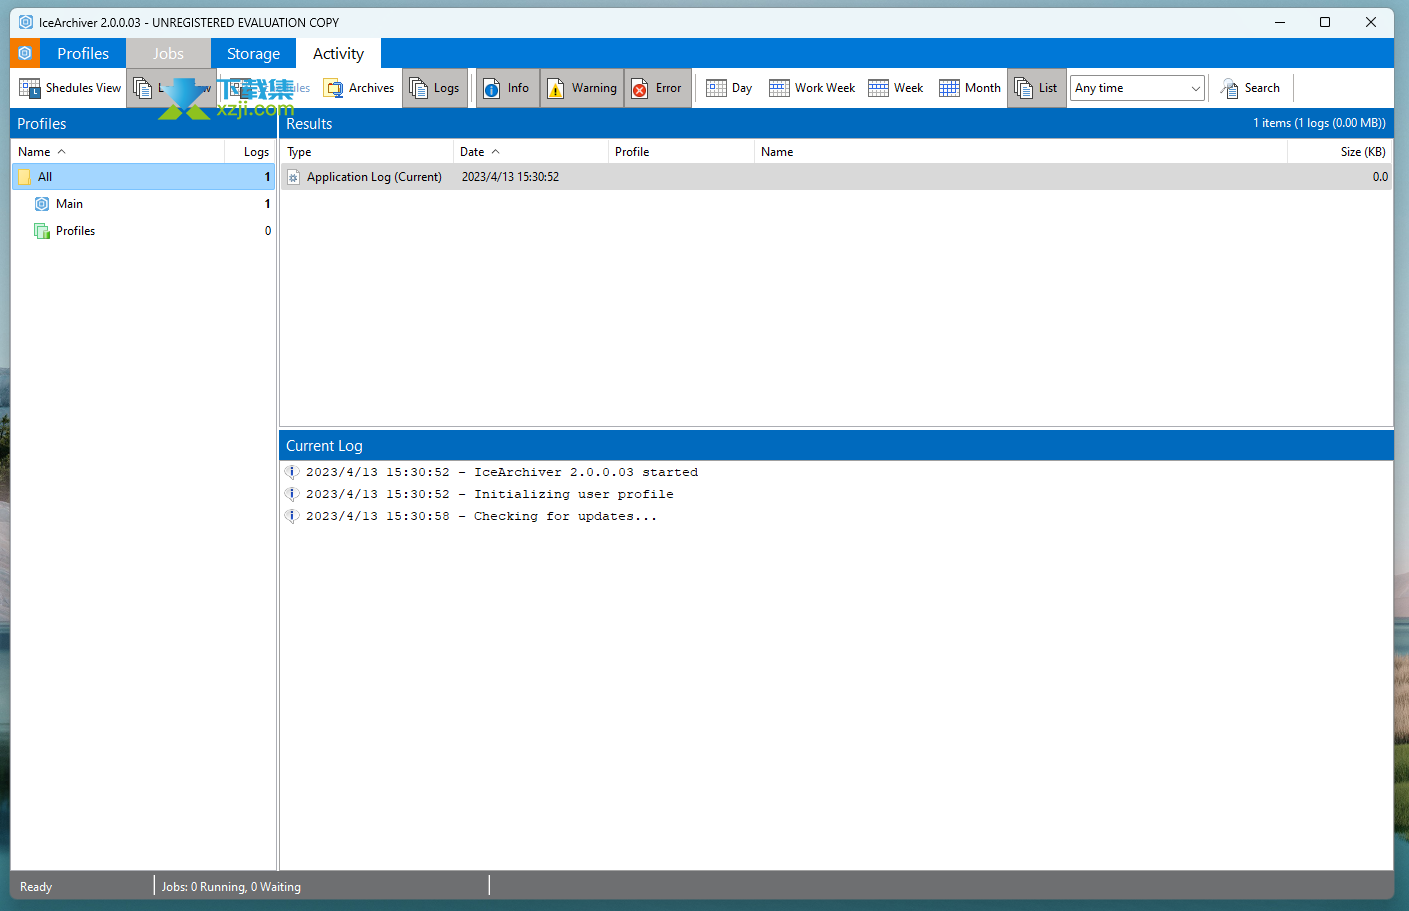Sort results by Size (KB) column

(1340, 152)
